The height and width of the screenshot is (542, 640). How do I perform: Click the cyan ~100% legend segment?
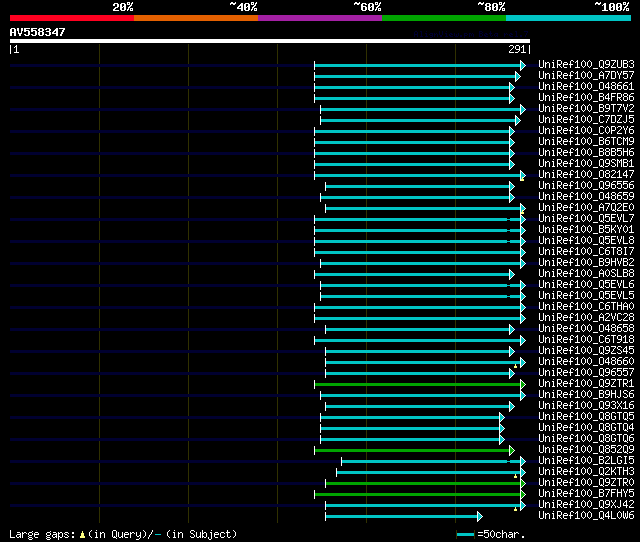pos(568,18)
